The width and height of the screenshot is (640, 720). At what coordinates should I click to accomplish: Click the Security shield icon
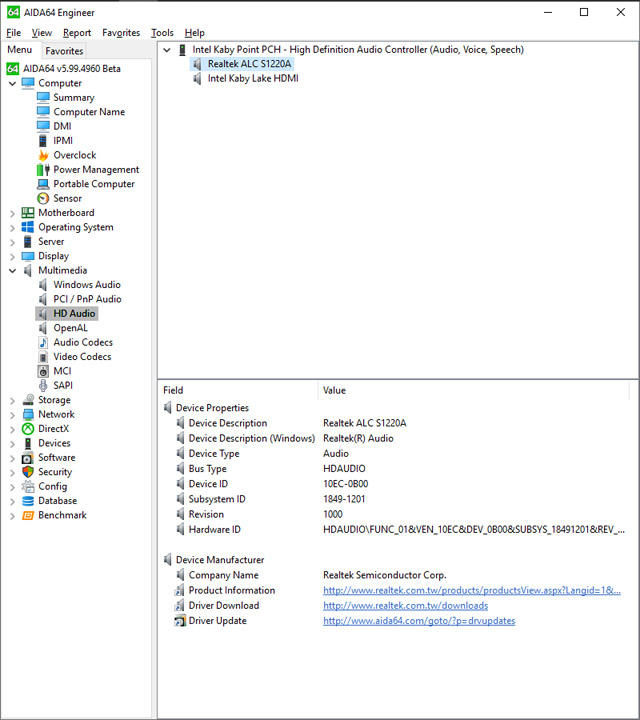pyautogui.click(x=28, y=472)
